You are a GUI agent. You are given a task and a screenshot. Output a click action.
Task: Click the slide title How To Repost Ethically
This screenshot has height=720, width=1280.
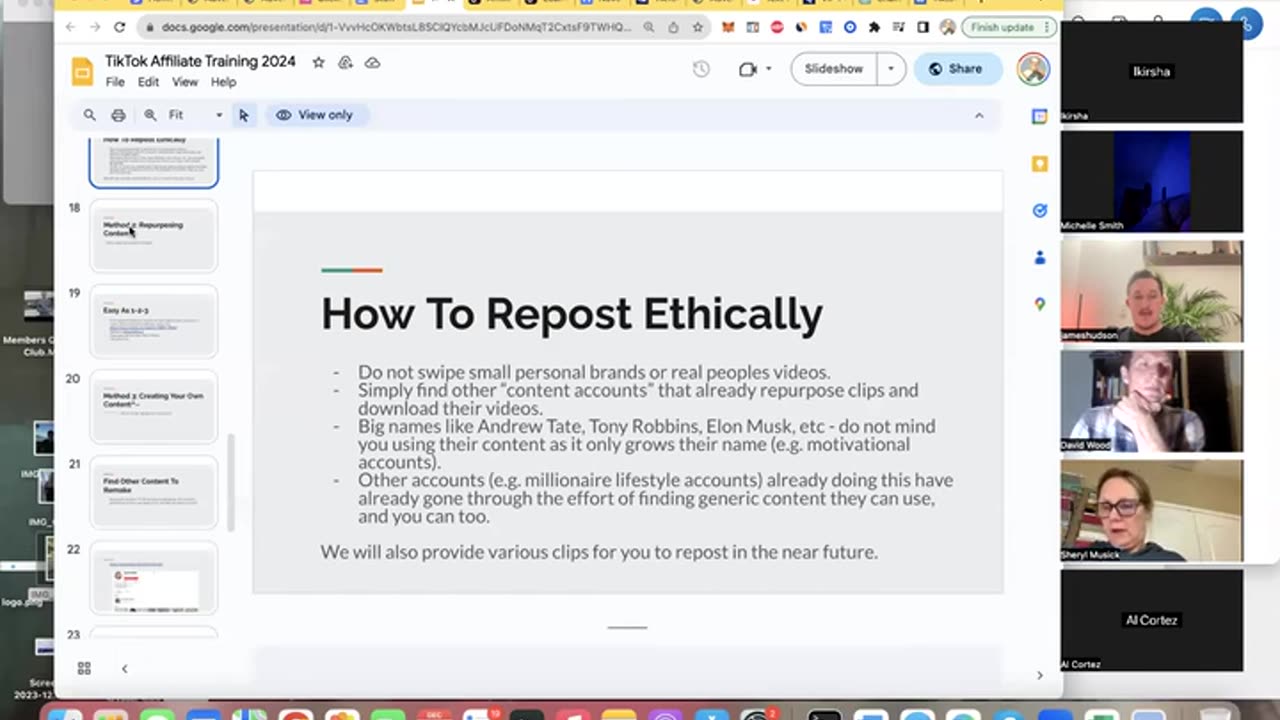coord(571,314)
